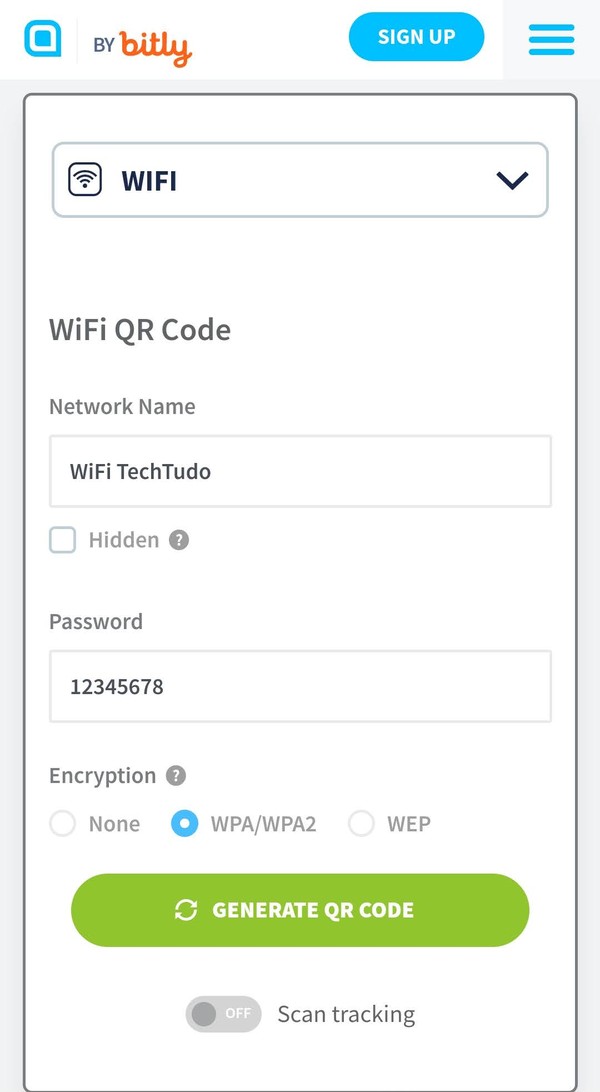The width and height of the screenshot is (600, 1092).
Task: Open the hamburger navigation menu
Action: [551, 37]
